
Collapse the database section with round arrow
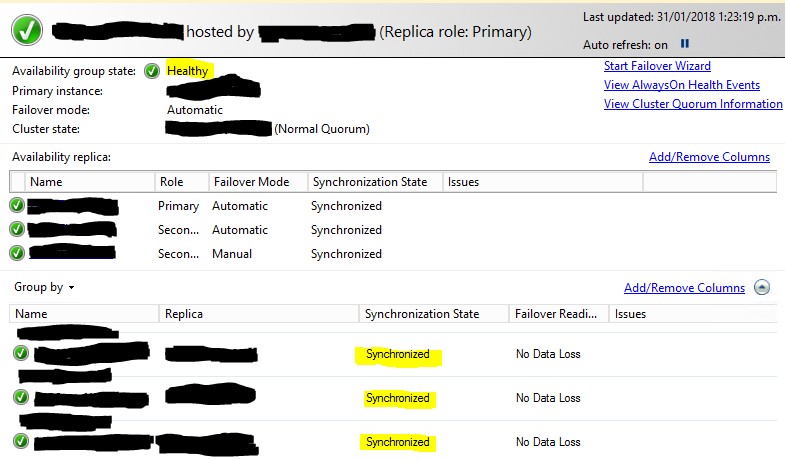pyautogui.click(x=762, y=287)
